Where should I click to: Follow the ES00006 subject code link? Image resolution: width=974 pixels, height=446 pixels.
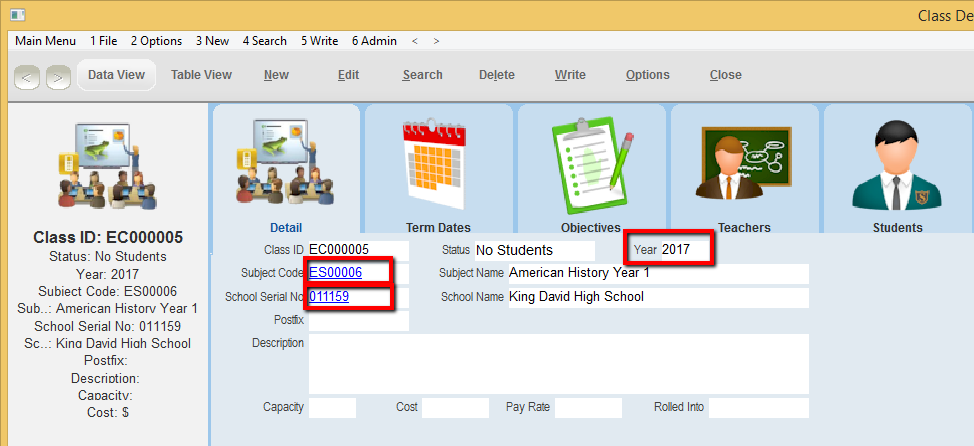[x=336, y=272]
